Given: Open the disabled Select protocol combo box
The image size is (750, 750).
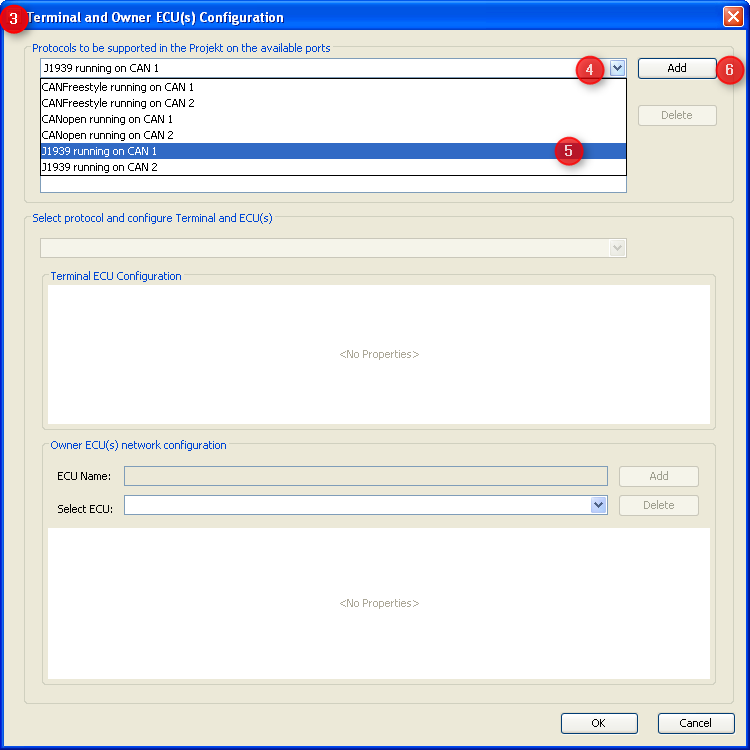Looking at the screenshot, I should pos(333,248).
